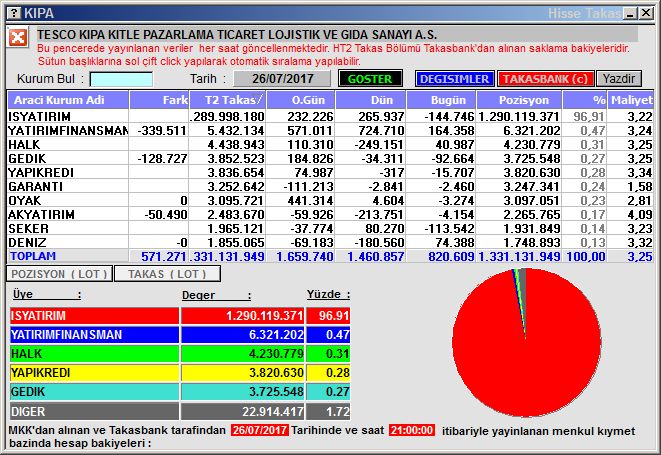
Task: Focus the Kurum Bul search field
Action: [x=121, y=79]
